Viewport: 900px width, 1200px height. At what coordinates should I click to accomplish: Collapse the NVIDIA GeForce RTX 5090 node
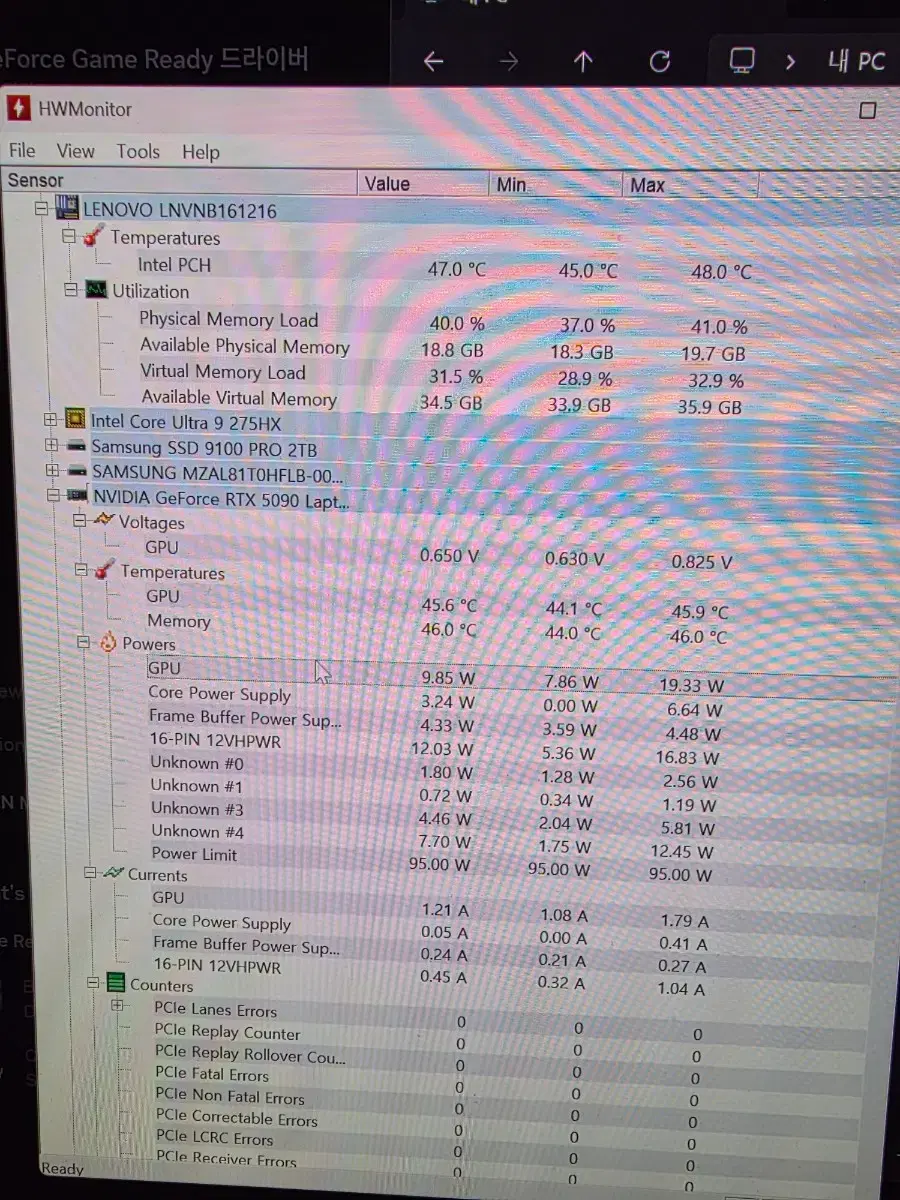(x=53, y=495)
